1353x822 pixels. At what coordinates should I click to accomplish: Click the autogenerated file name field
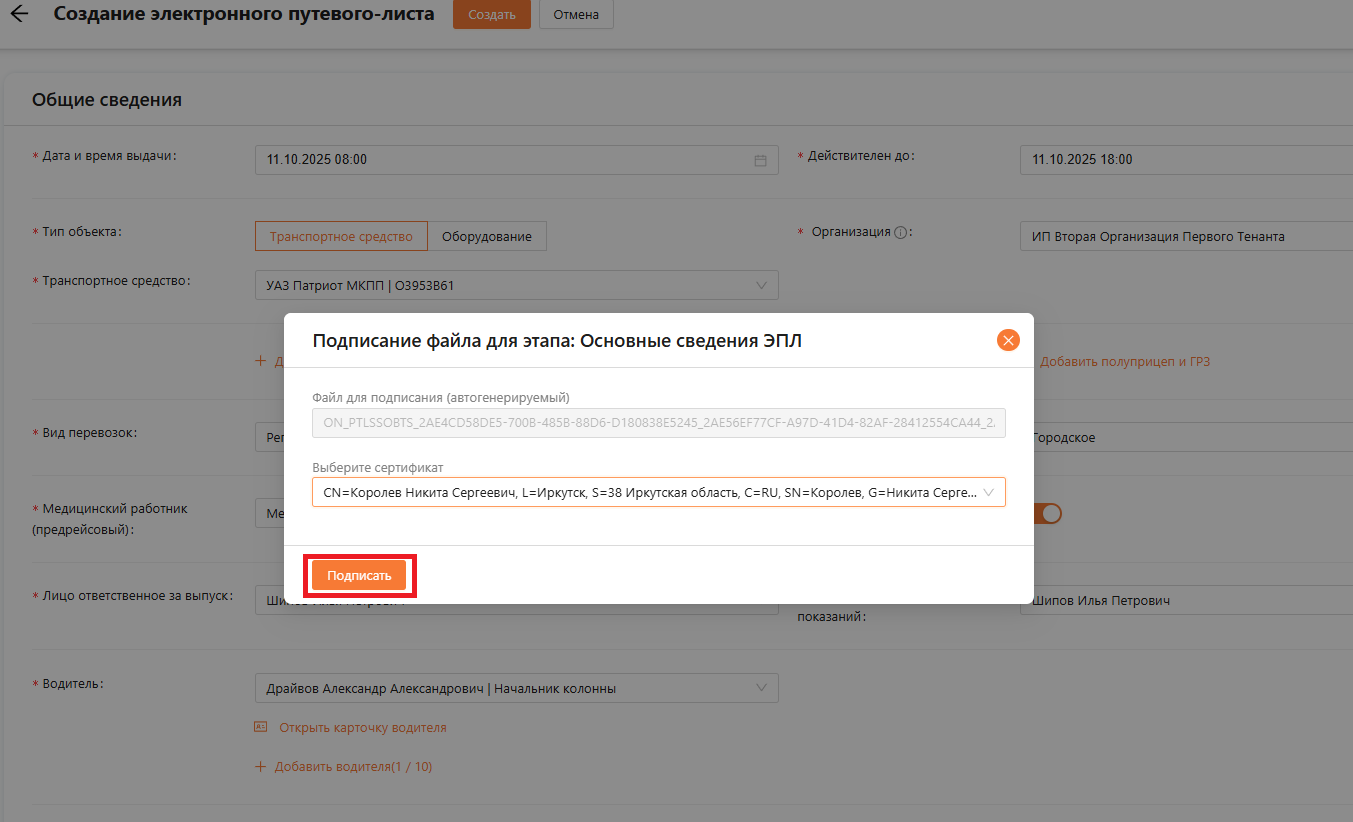coord(658,423)
